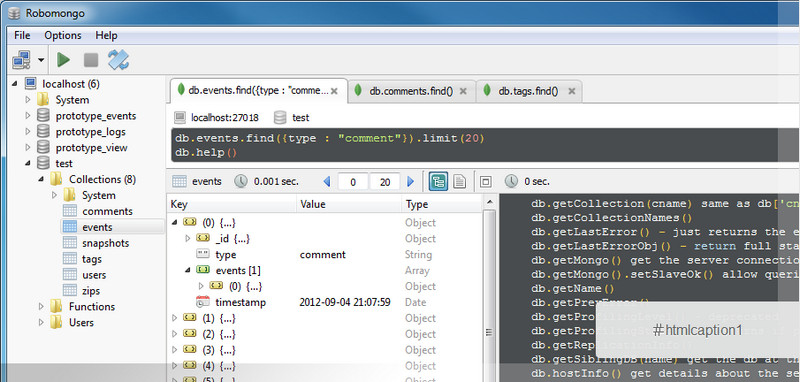This screenshot has height=382, width=800.
Task: Click the events collection icon in results bar
Action: click(179, 181)
